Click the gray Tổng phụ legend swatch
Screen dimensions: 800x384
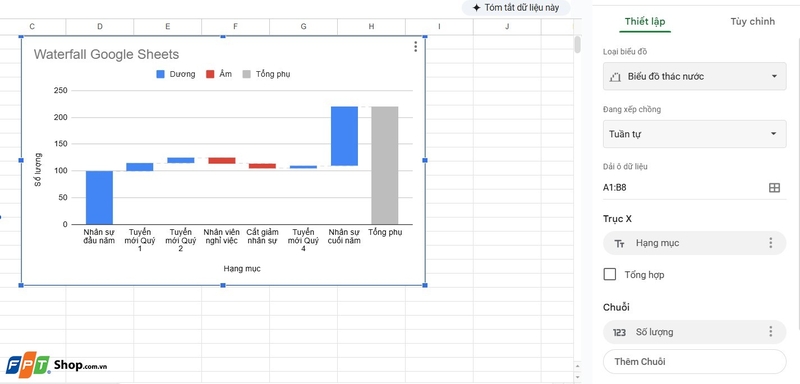coord(246,74)
